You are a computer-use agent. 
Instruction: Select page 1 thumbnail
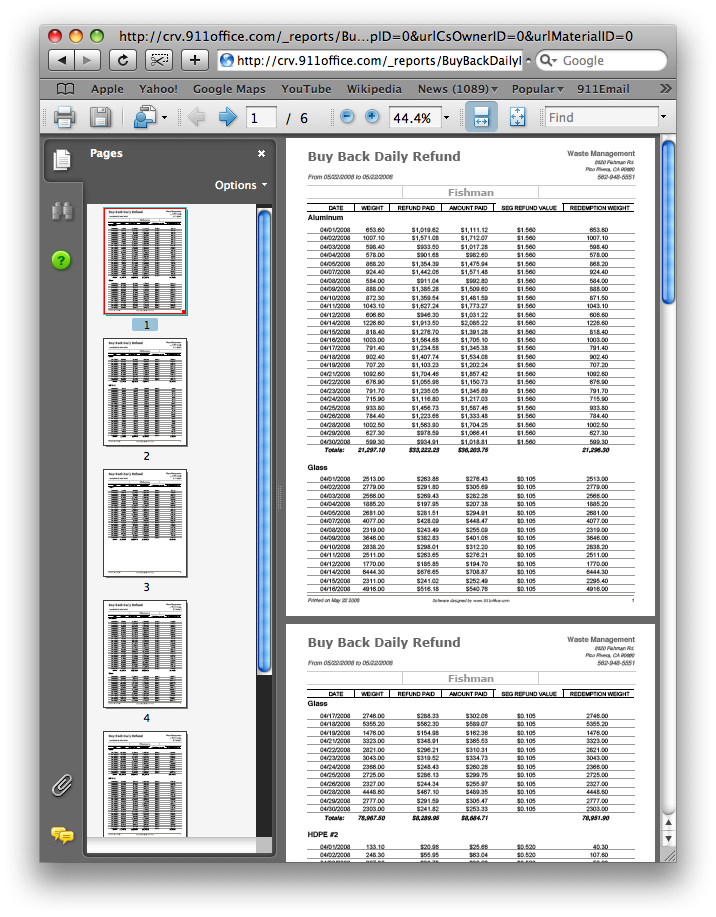coord(145,261)
